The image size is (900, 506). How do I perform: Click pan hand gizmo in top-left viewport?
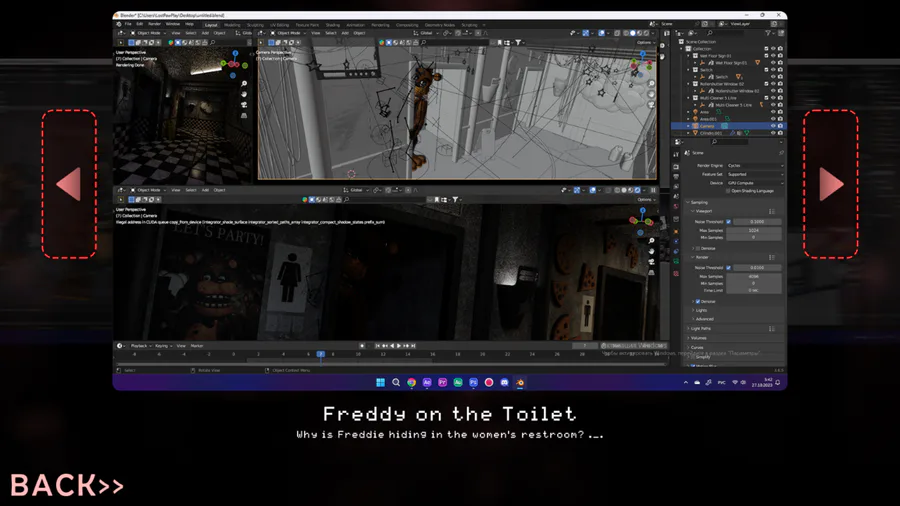pyautogui.click(x=244, y=94)
